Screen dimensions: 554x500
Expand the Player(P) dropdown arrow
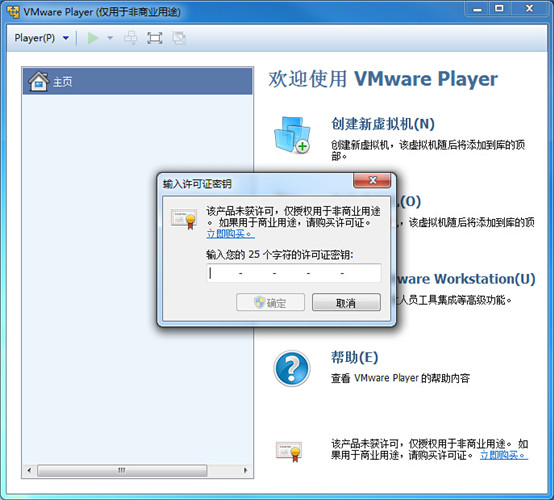click(66, 38)
